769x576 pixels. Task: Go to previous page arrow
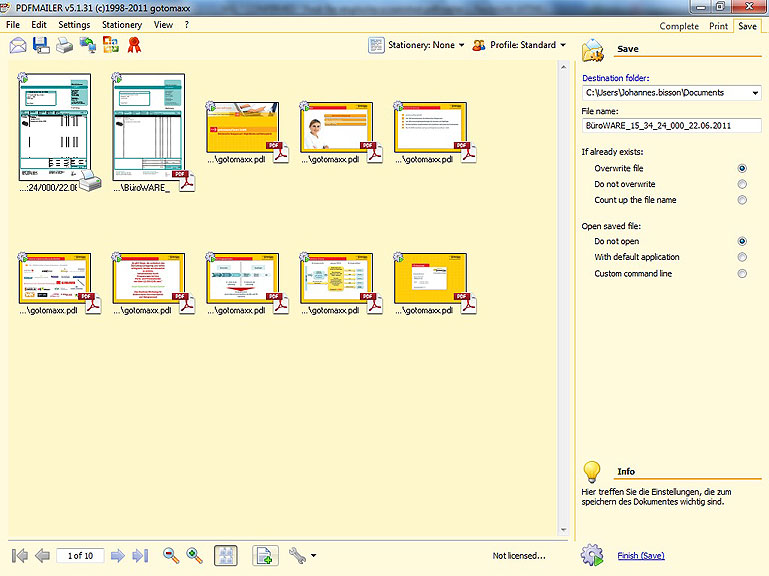(43, 555)
